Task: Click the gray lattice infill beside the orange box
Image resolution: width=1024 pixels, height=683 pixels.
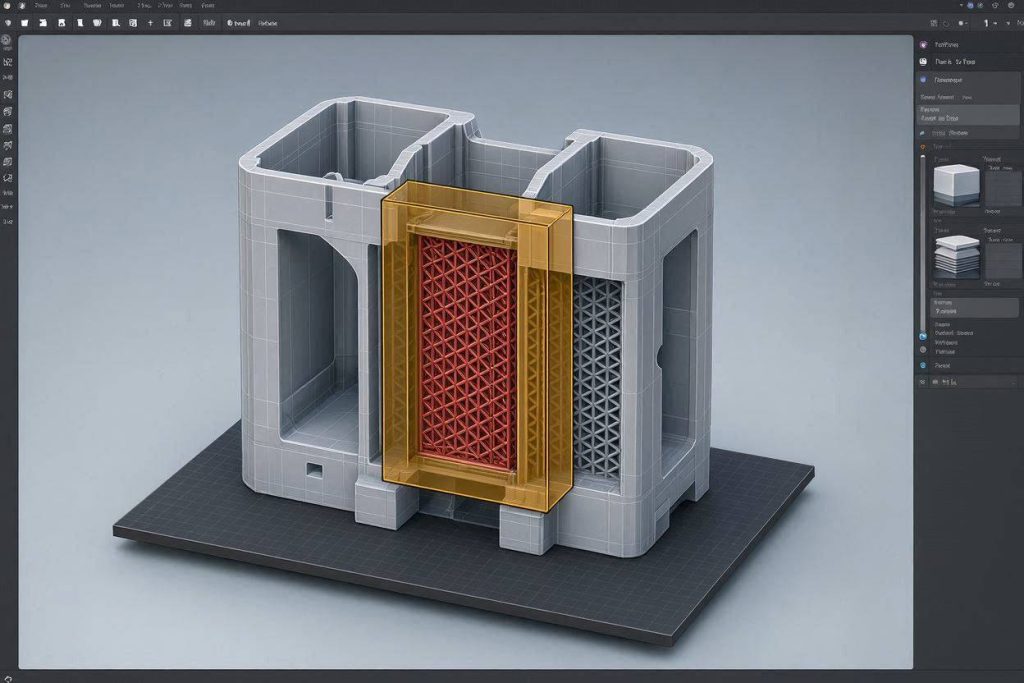Action: [x=597, y=377]
